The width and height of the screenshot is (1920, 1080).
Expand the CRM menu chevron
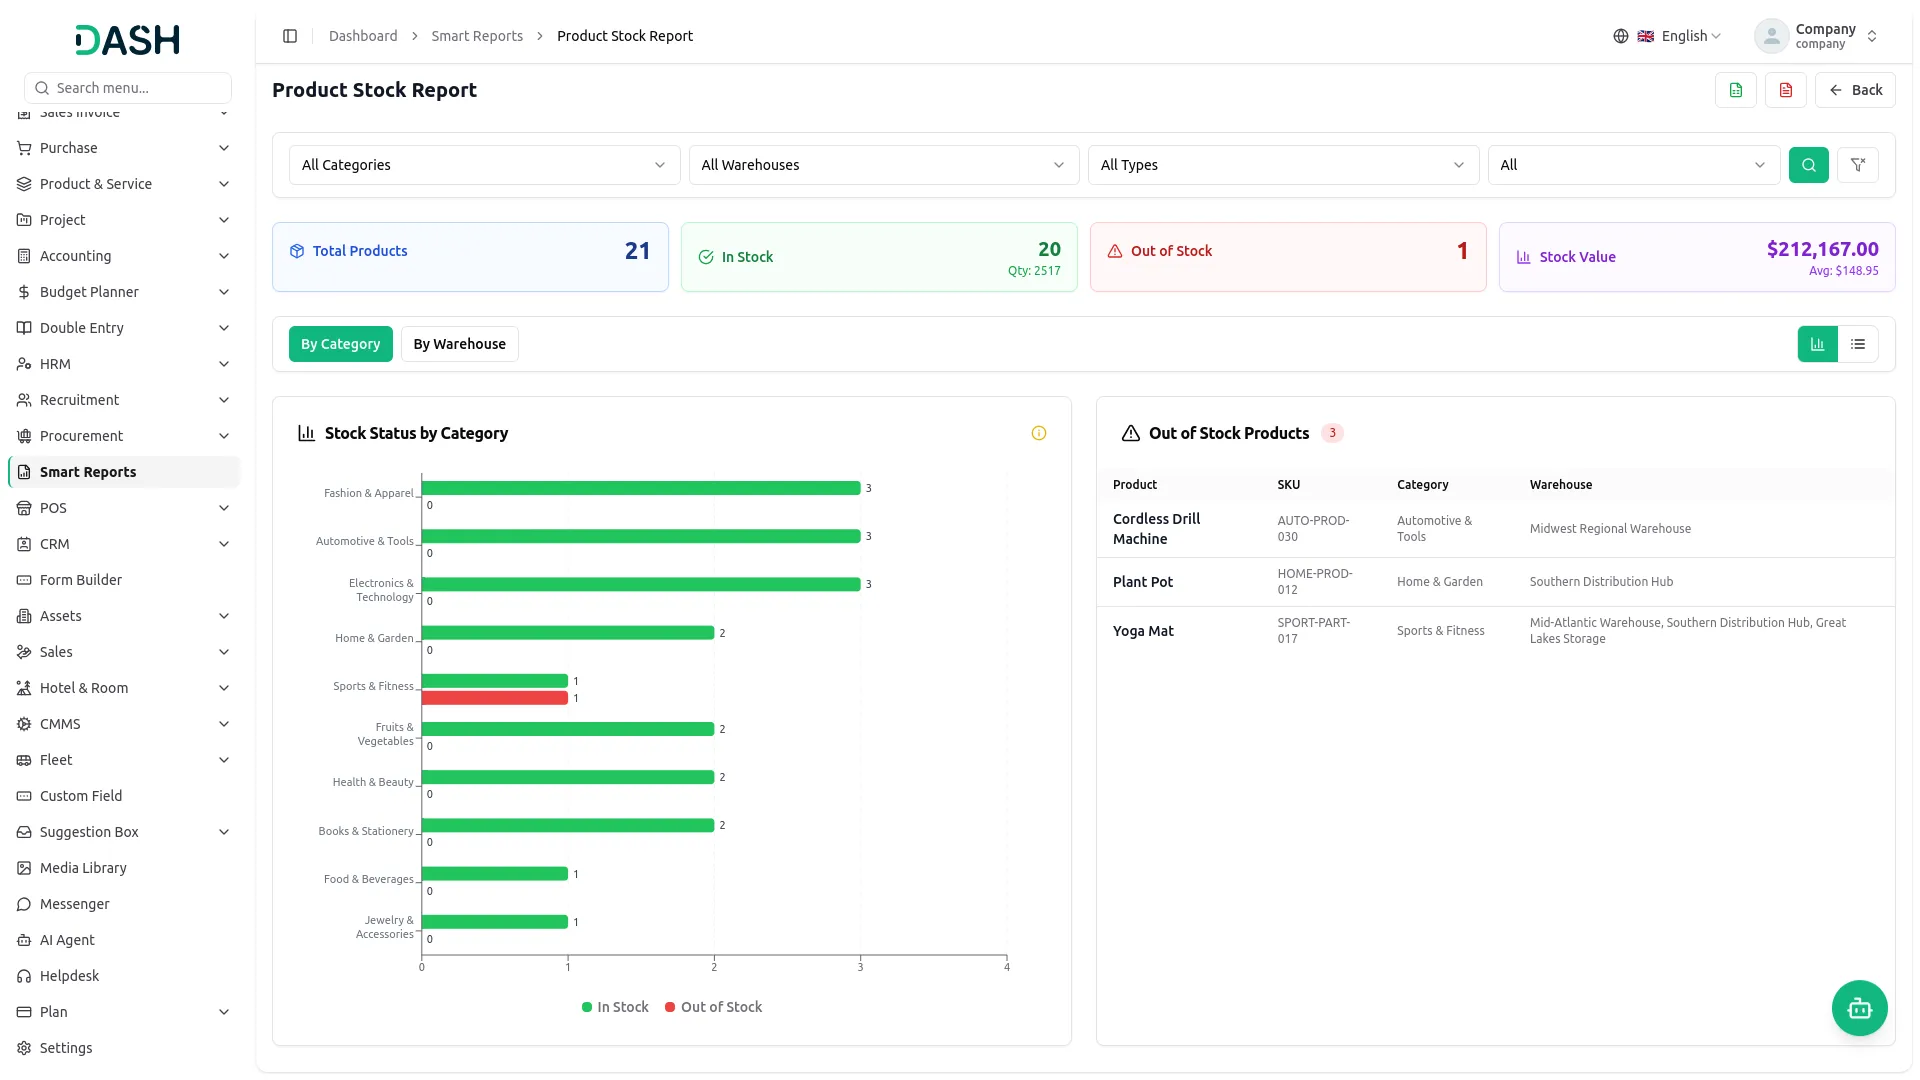tap(224, 544)
